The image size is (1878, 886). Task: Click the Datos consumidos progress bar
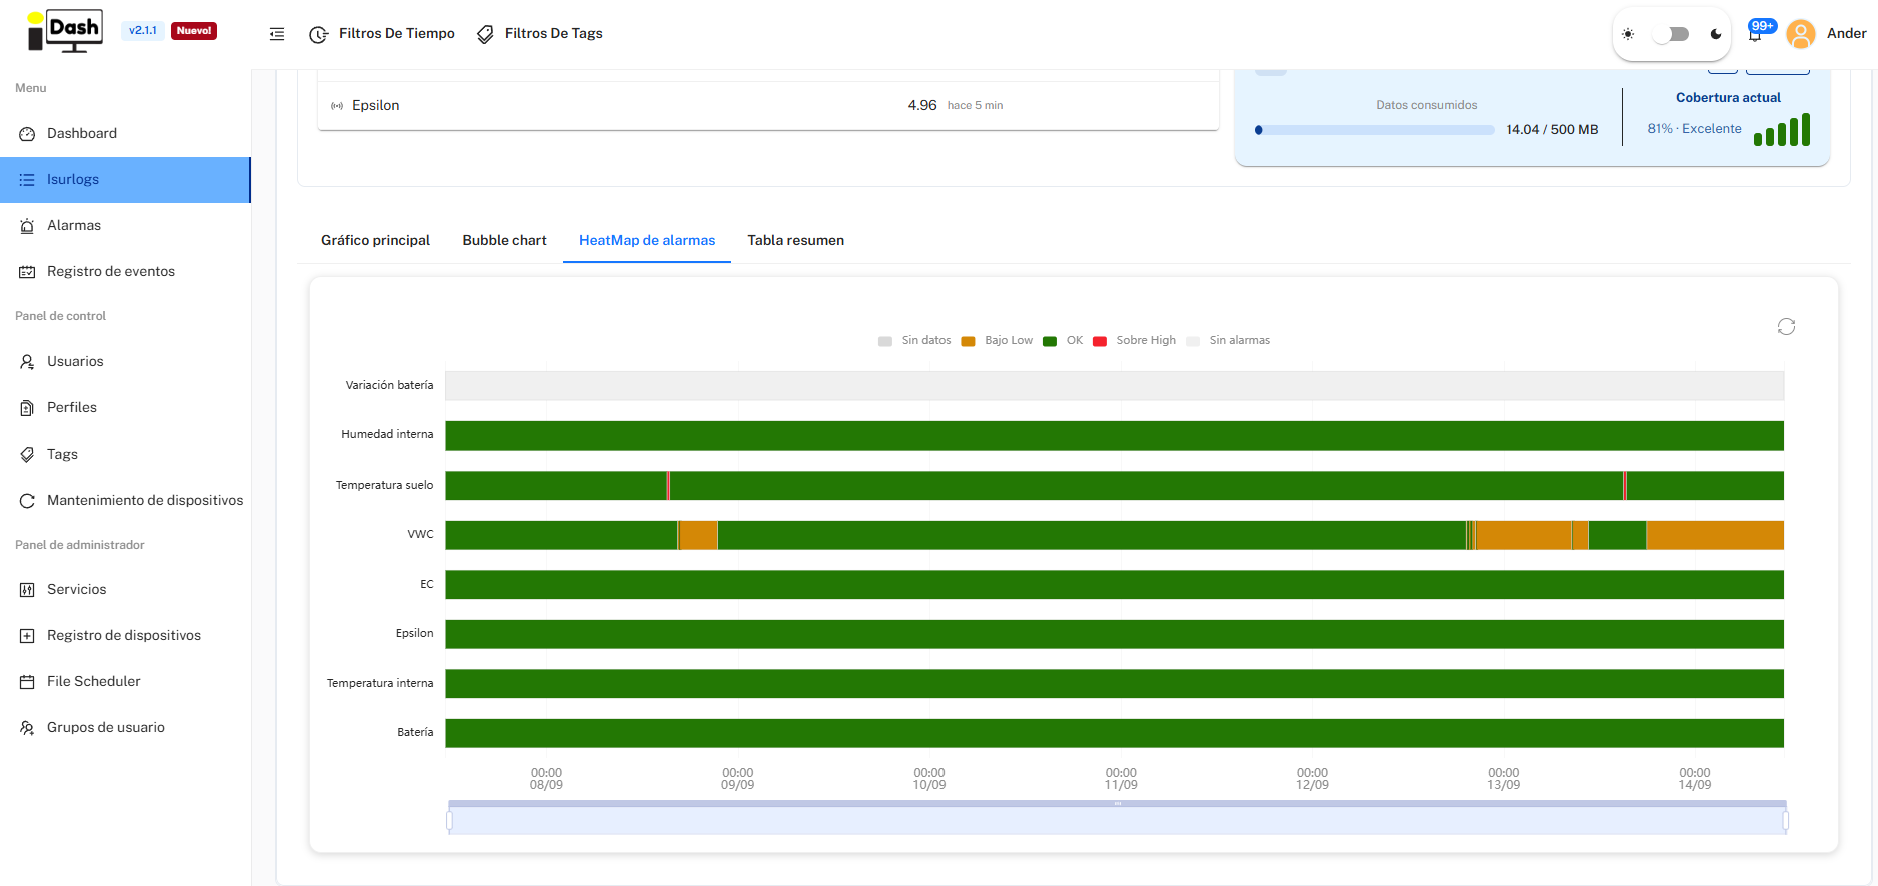click(1375, 130)
